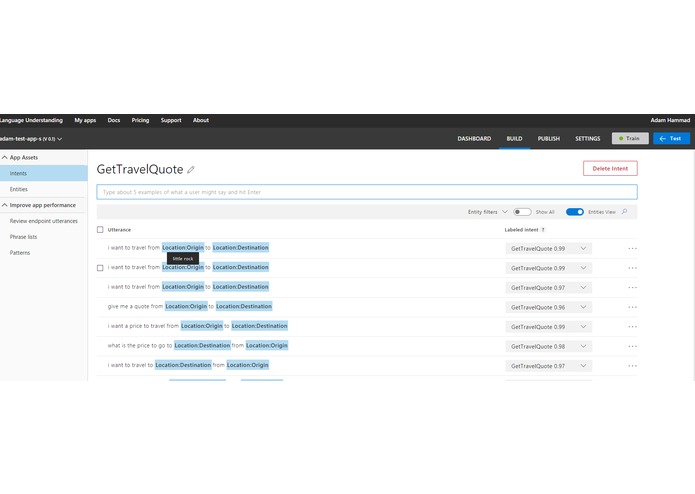Open options menu for the 'give me a quote from' row

633,307
